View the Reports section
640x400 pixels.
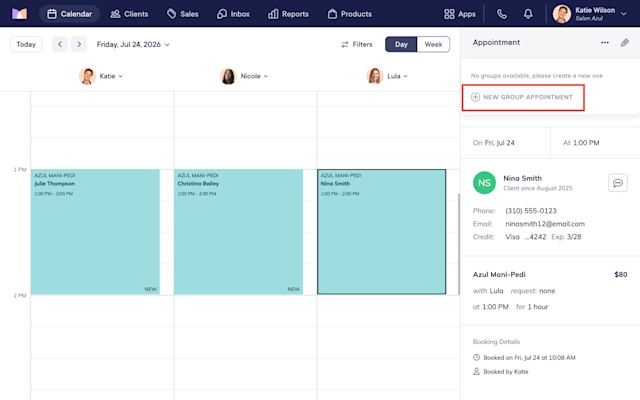tap(288, 14)
